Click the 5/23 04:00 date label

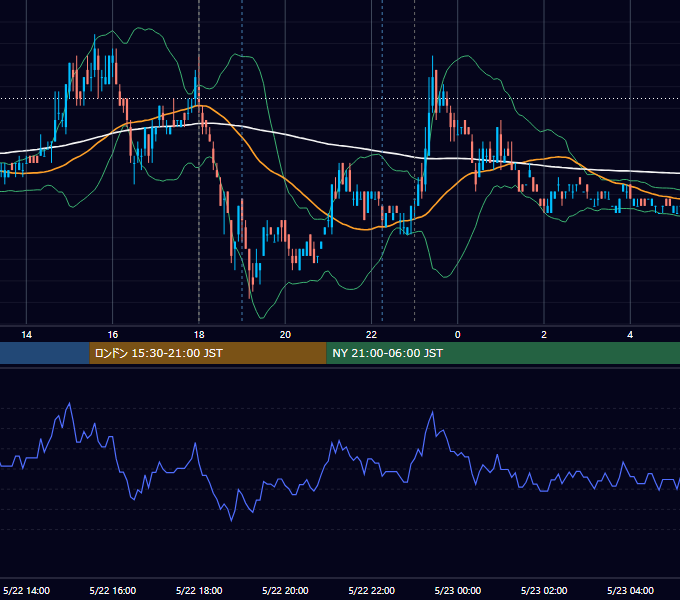630,590
